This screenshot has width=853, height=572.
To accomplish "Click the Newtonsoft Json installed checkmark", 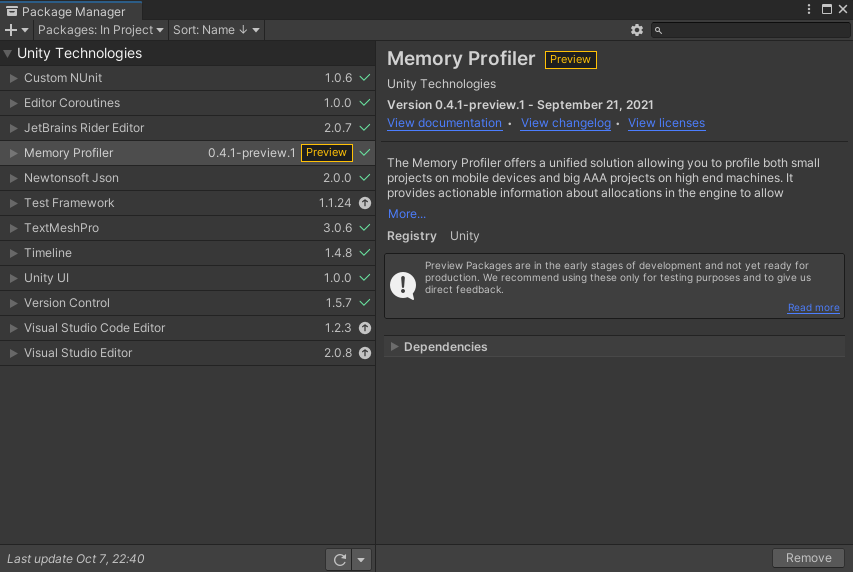I will tap(365, 178).
